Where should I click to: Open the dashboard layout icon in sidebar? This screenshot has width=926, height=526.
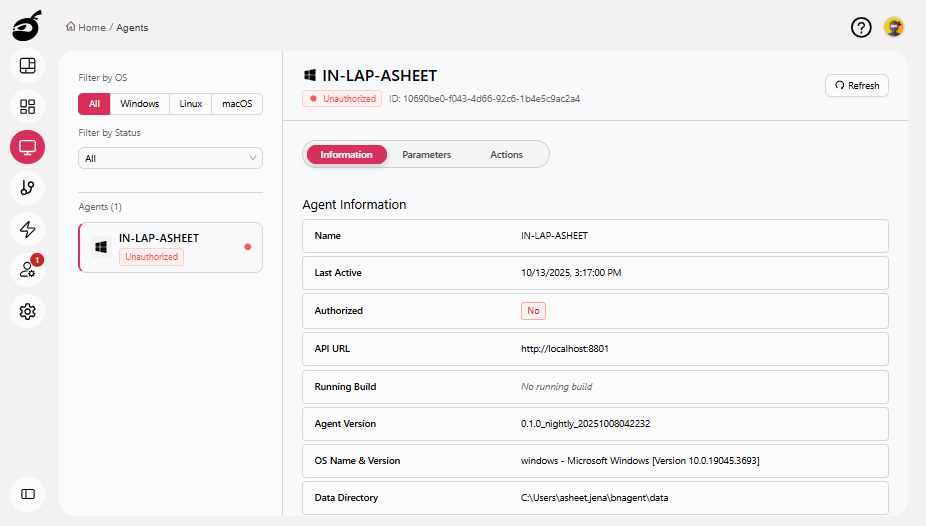point(28,66)
